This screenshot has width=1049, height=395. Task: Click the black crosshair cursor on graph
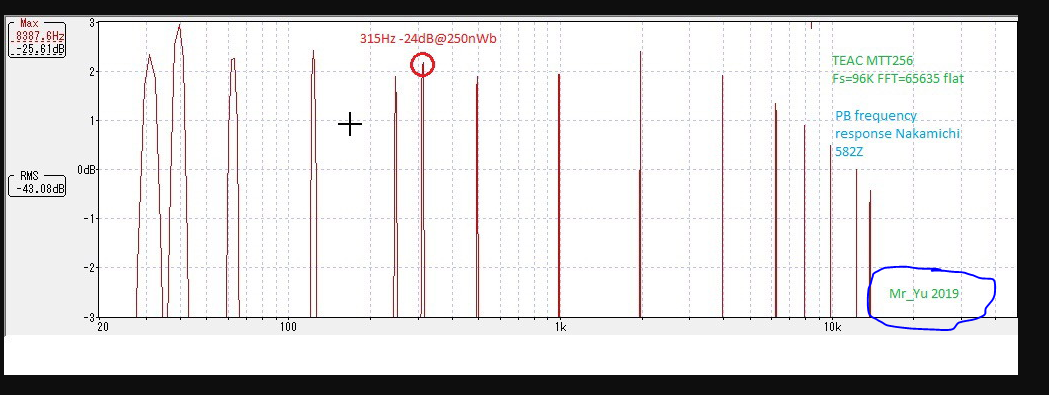[x=350, y=125]
